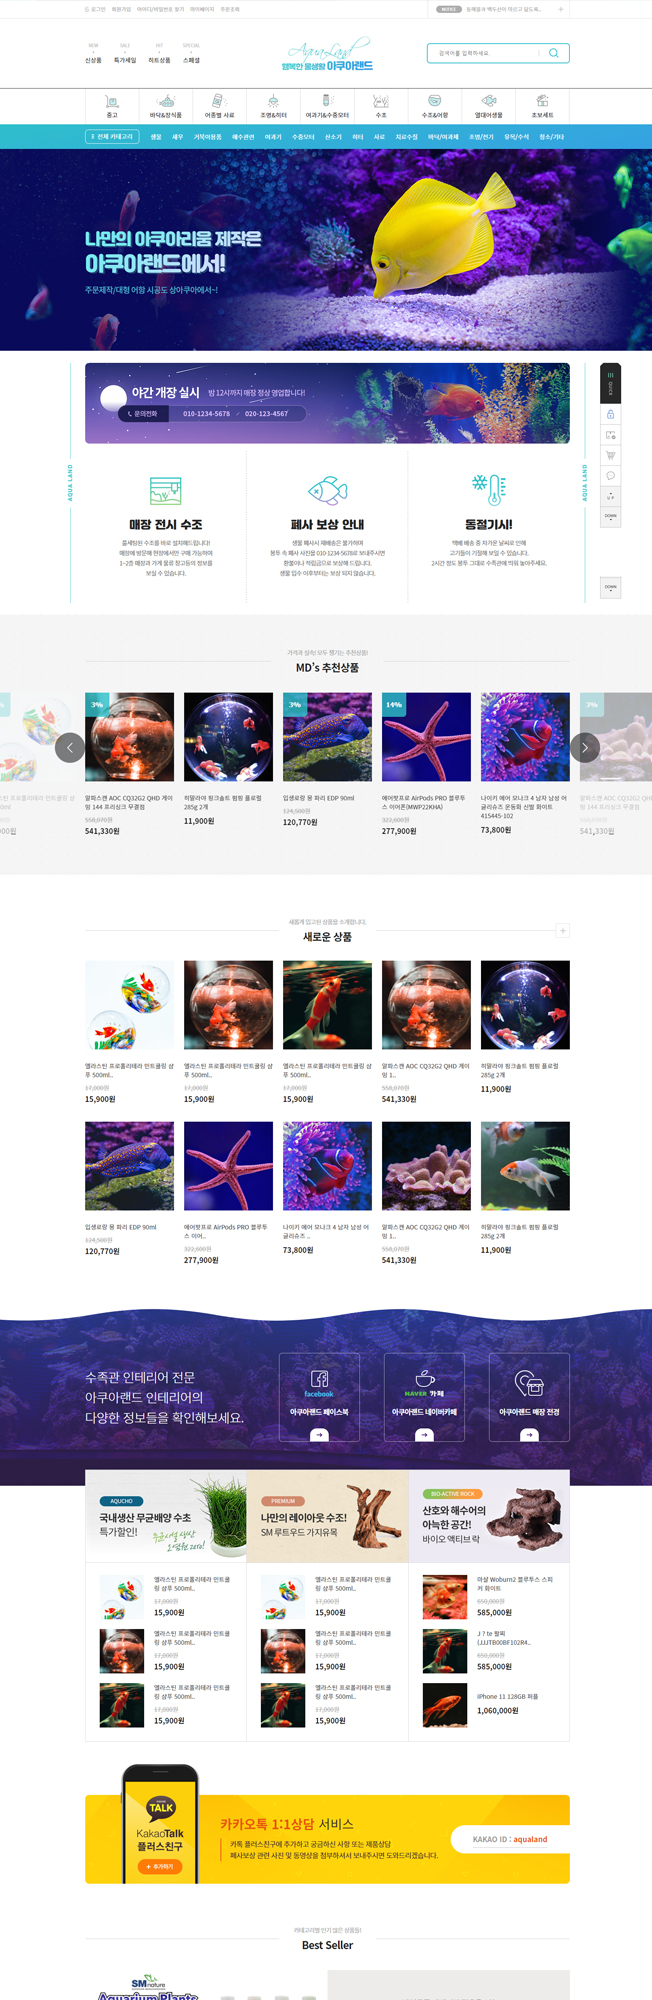Show next MD's 추천상품 slide arrow

(x=585, y=747)
